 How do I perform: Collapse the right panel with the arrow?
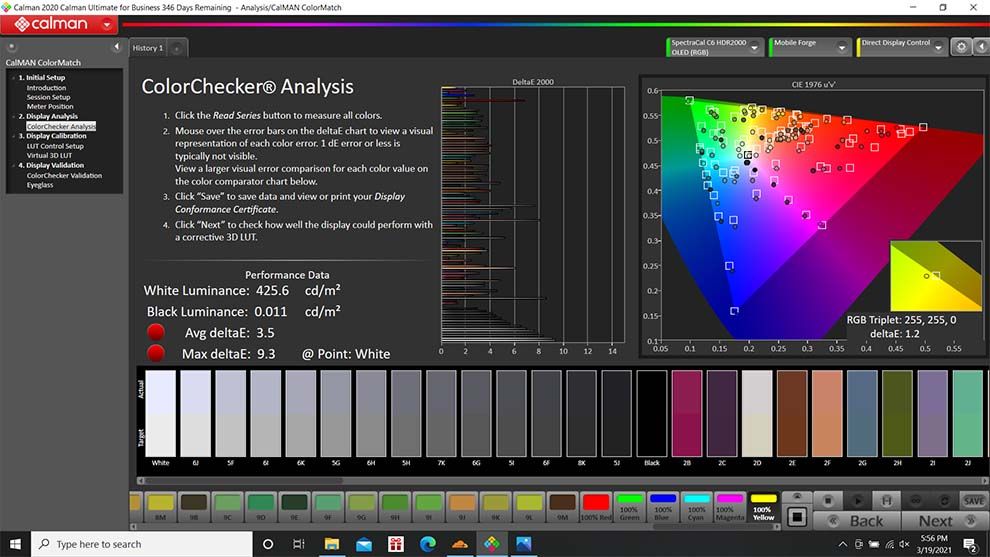981,47
